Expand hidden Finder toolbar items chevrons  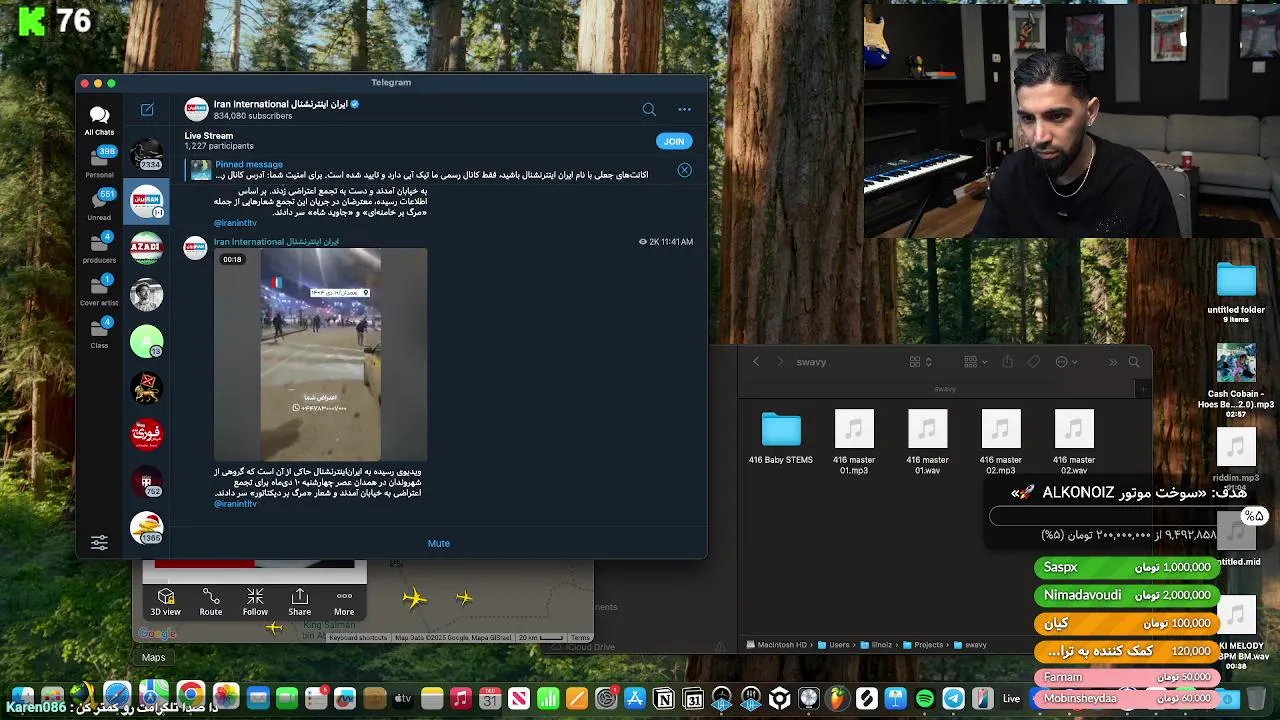pos(1112,362)
